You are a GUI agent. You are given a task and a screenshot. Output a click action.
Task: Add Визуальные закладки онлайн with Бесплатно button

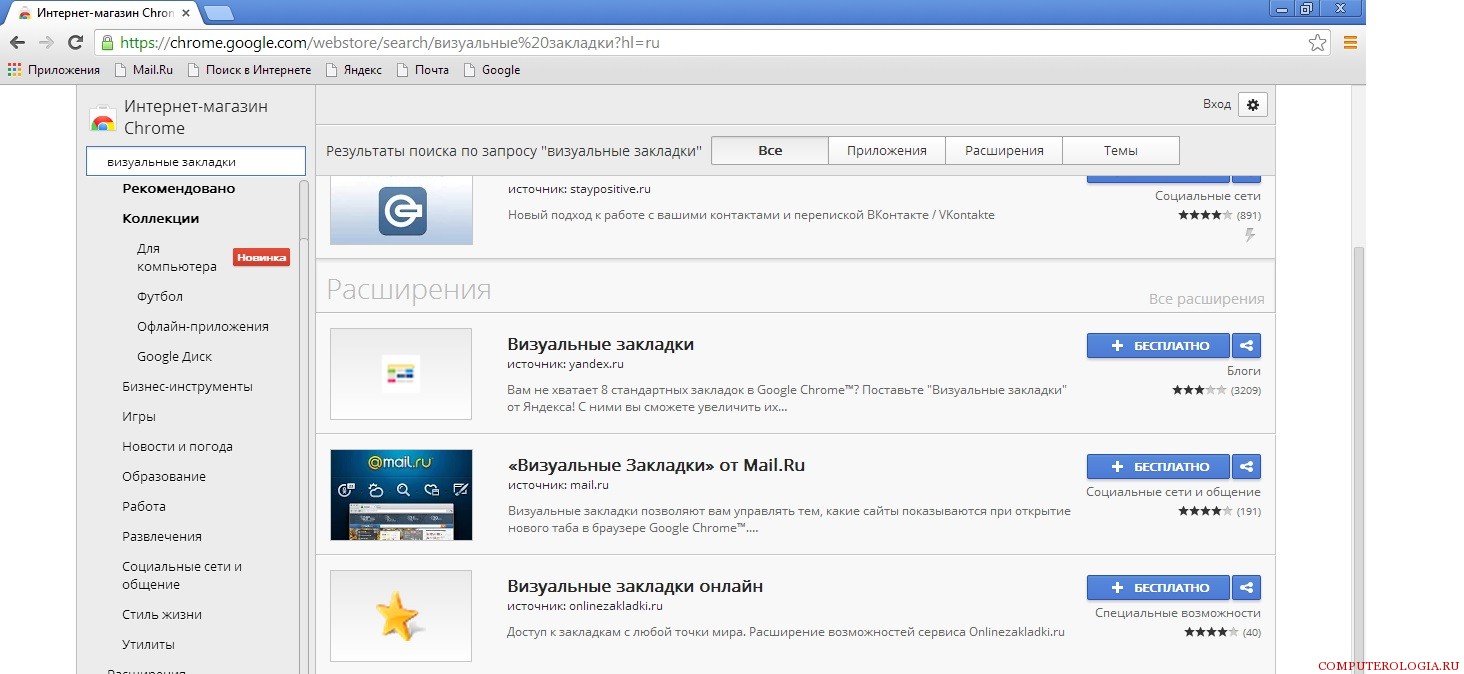[x=1159, y=588]
